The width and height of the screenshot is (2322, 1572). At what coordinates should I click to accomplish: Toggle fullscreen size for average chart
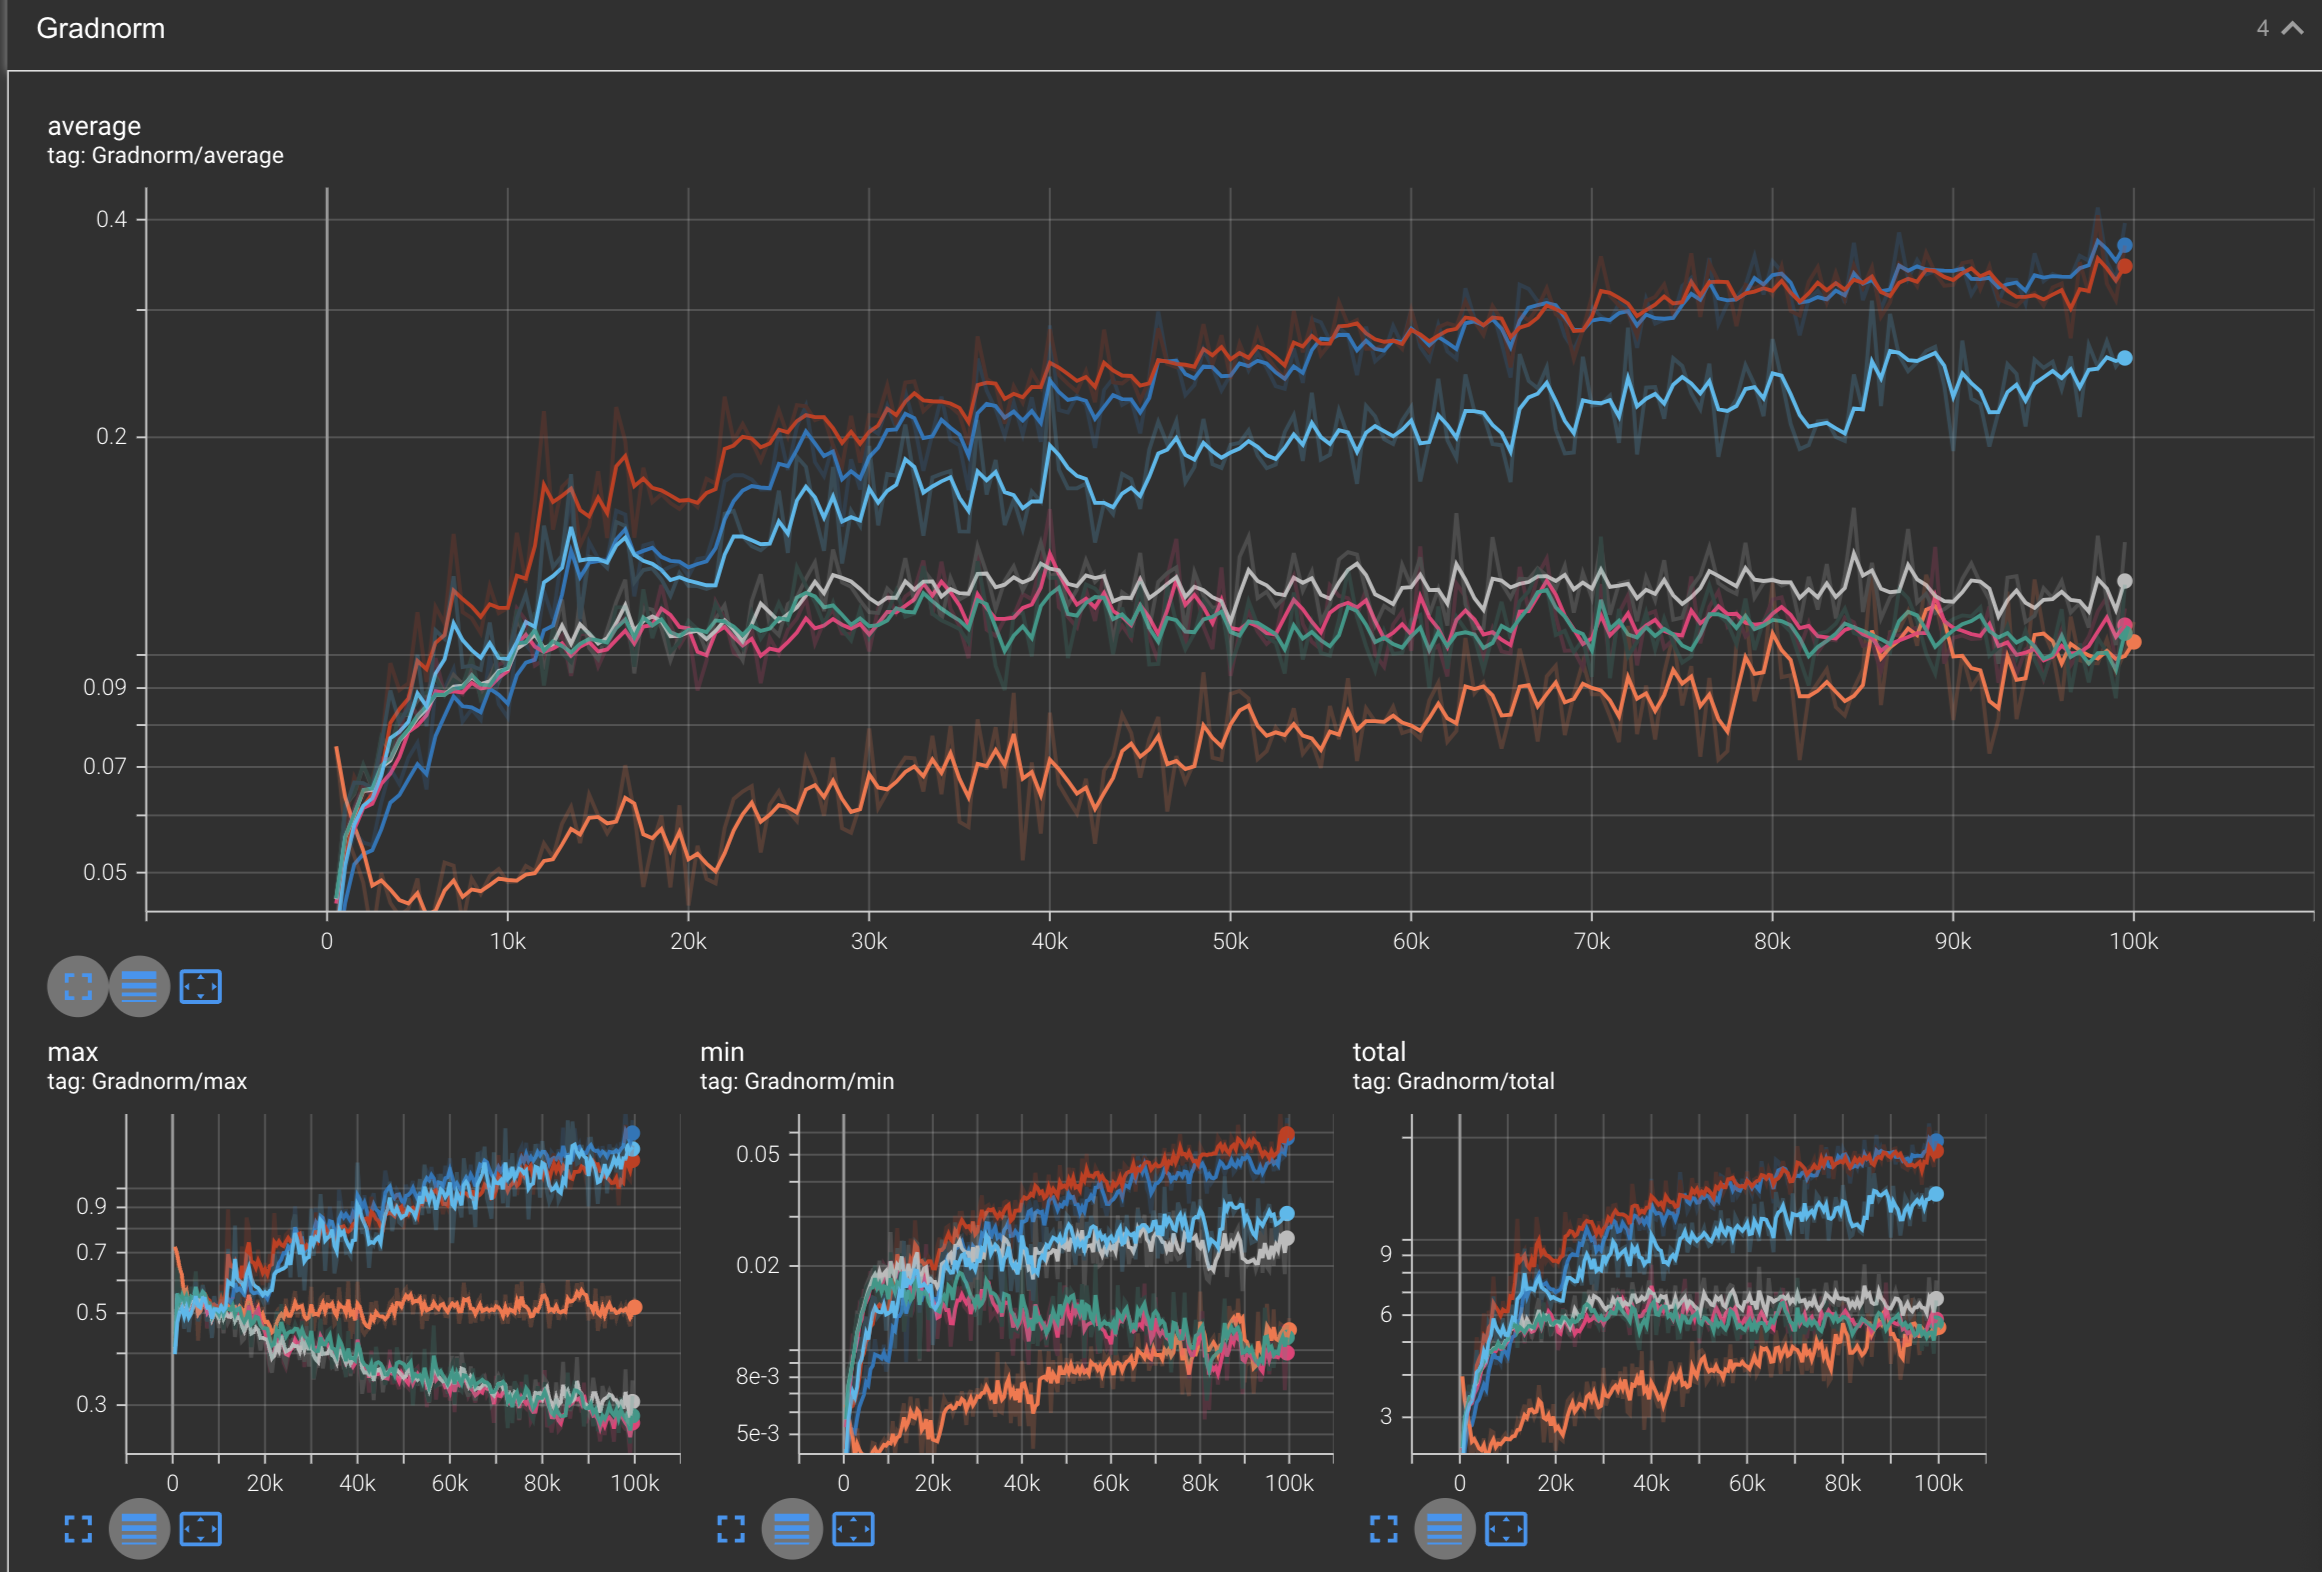(78, 987)
